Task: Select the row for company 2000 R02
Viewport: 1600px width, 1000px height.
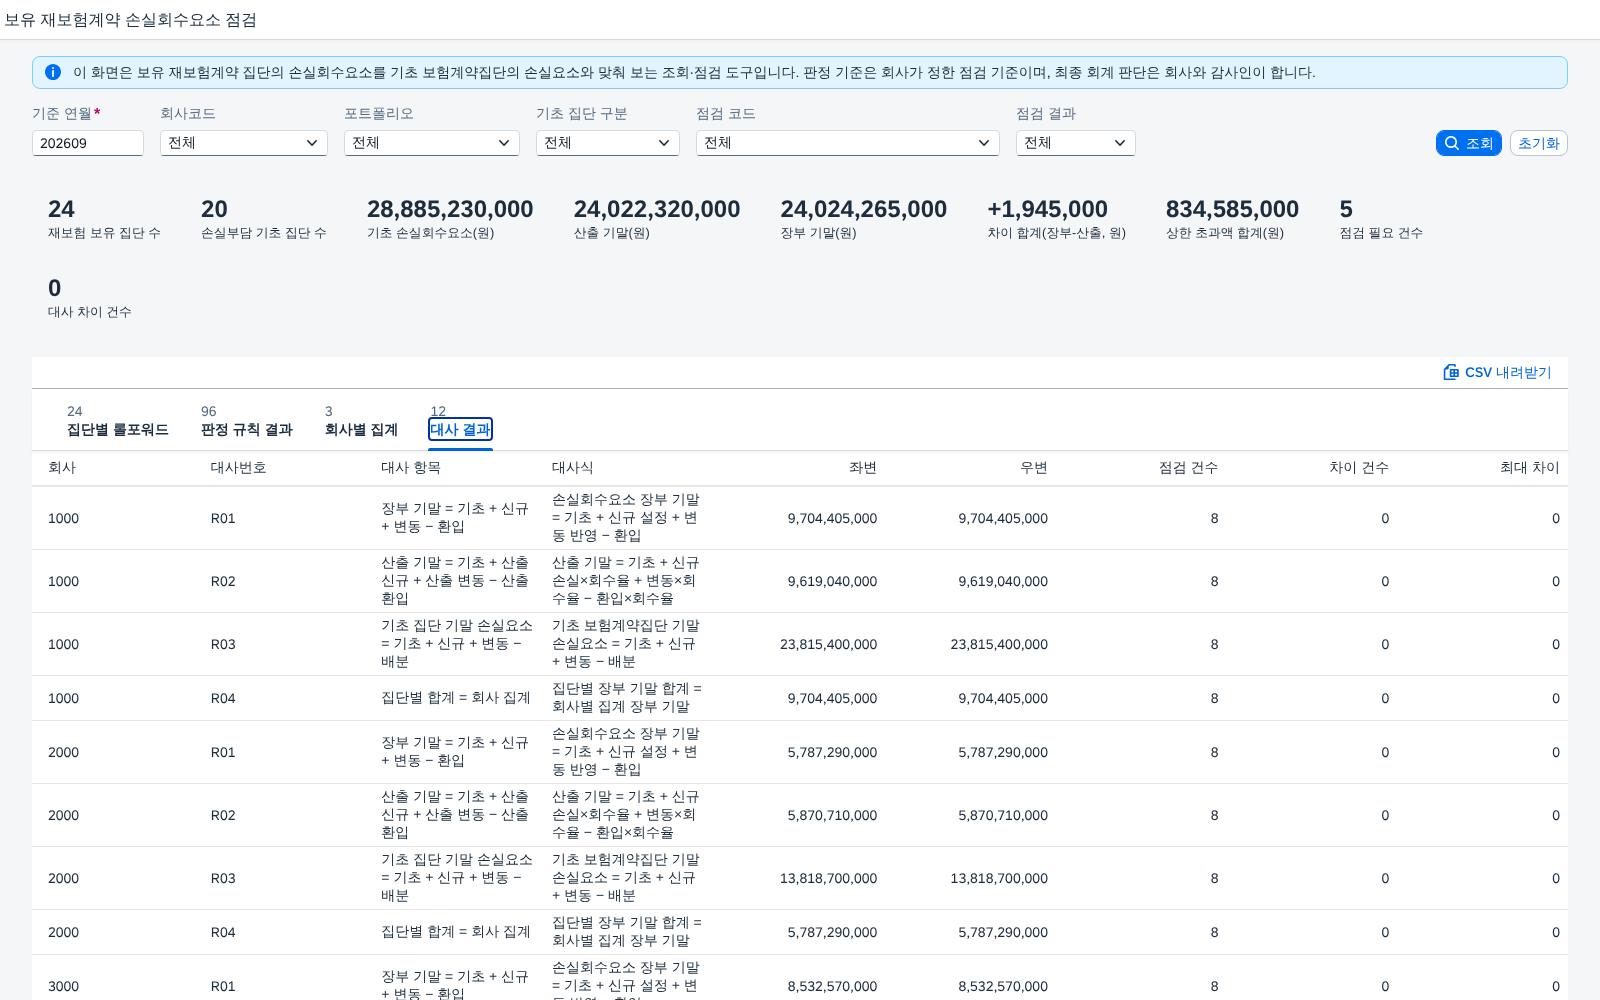Action: click(800, 815)
